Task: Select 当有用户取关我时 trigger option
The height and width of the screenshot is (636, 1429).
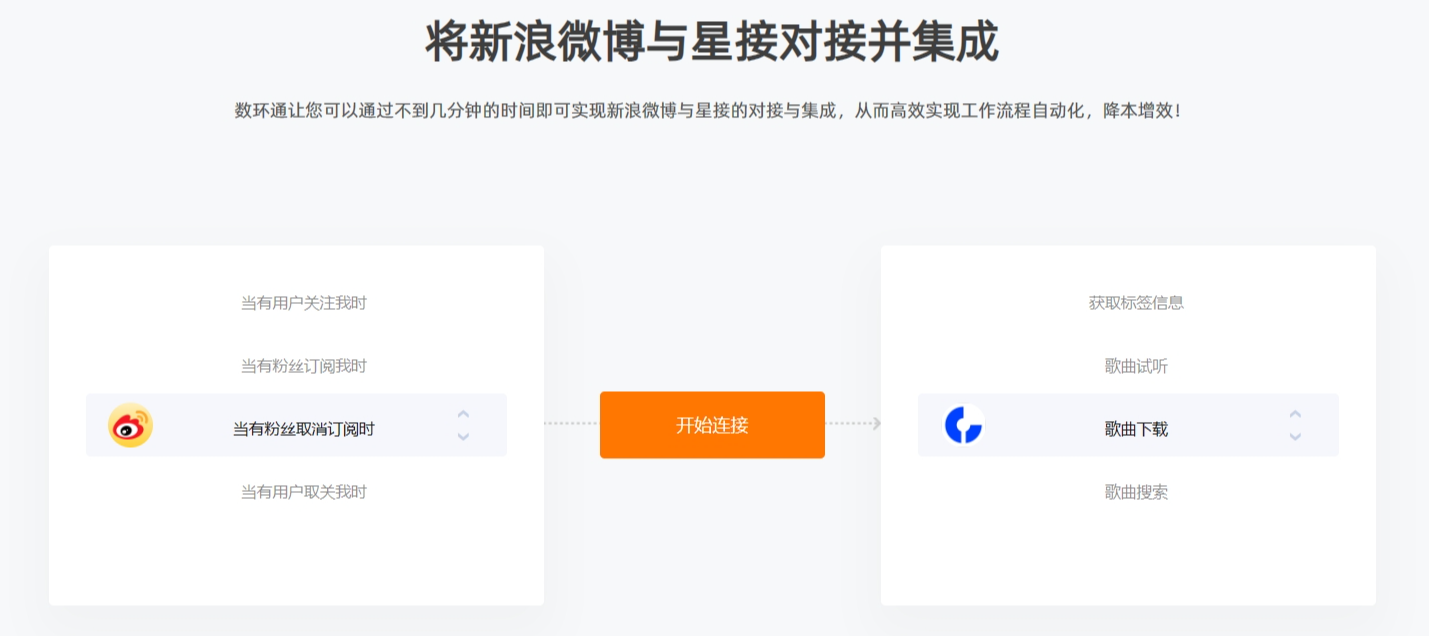Action: (x=304, y=492)
